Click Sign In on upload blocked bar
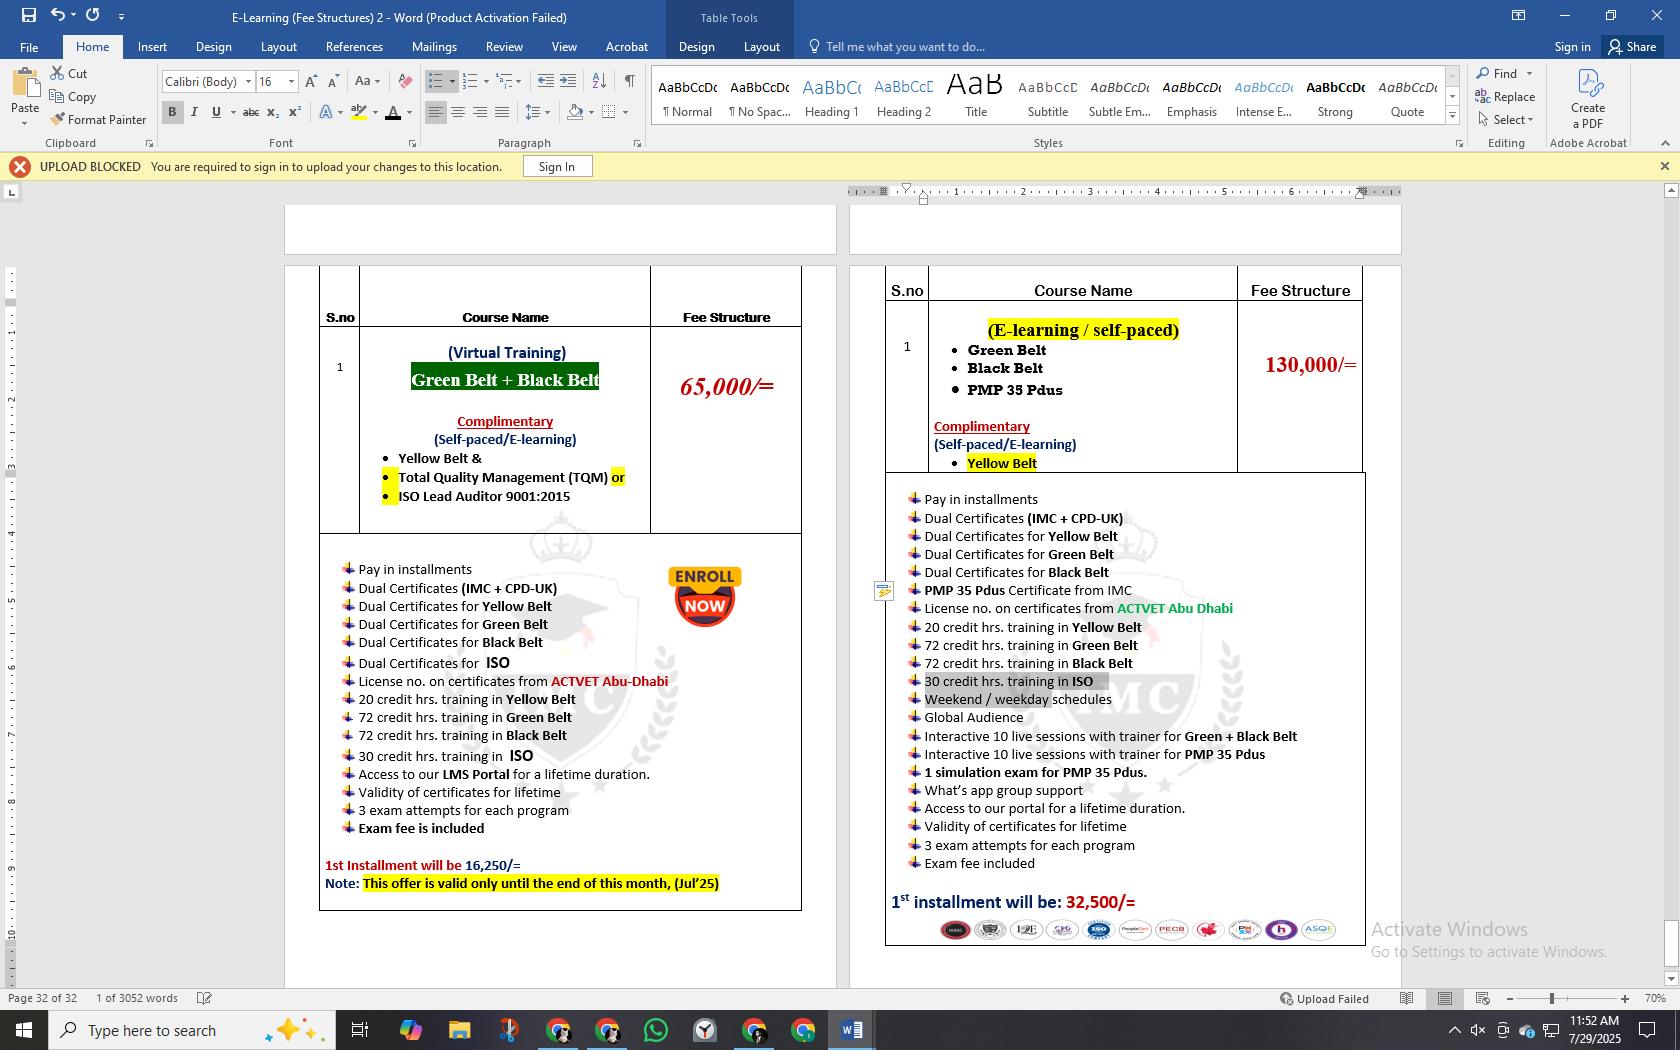 click(x=557, y=166)
